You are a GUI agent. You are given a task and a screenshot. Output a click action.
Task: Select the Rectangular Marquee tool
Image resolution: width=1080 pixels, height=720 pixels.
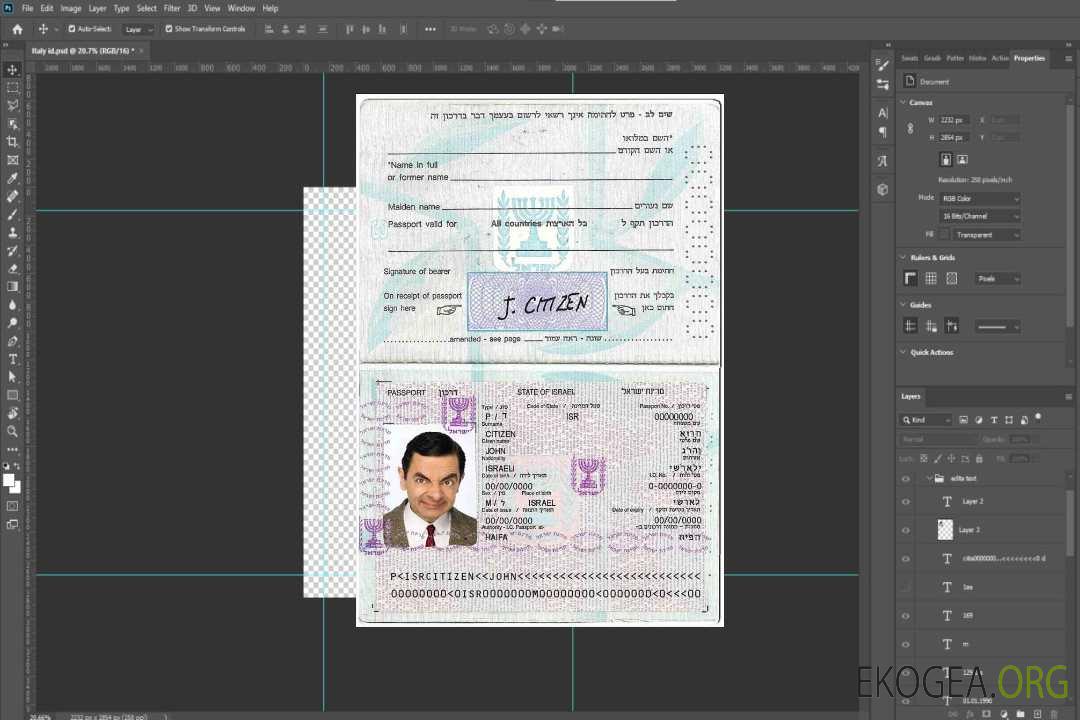(12, 88)
